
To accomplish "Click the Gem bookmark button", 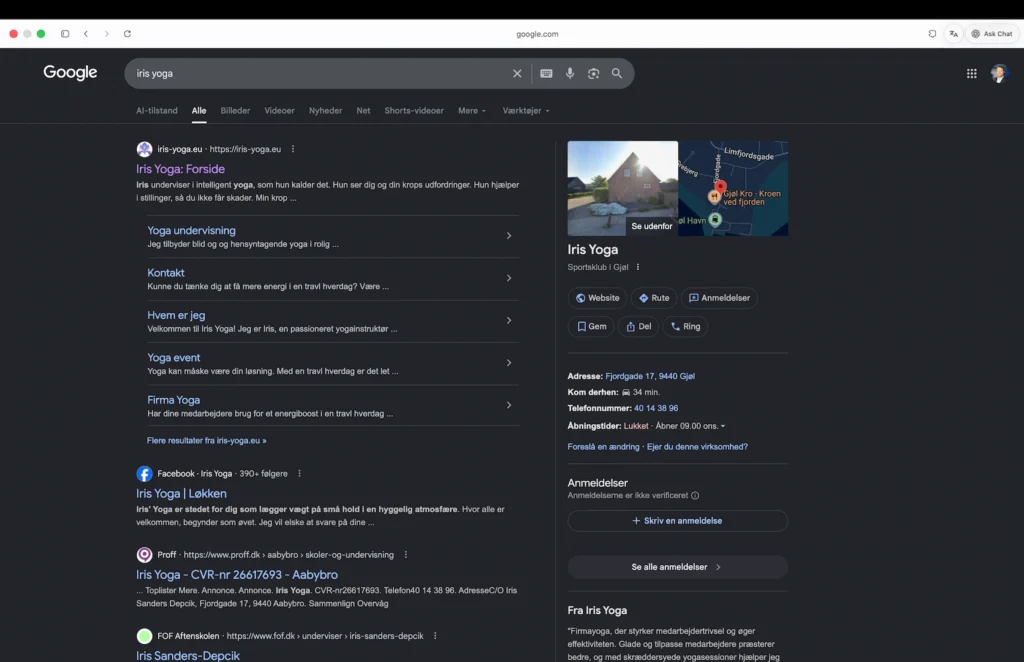I will pos(591,326).
